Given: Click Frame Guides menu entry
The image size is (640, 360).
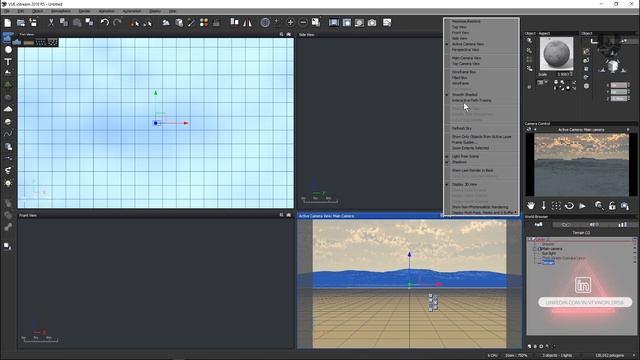Looking at the screenshot, I should coord(463,142).
